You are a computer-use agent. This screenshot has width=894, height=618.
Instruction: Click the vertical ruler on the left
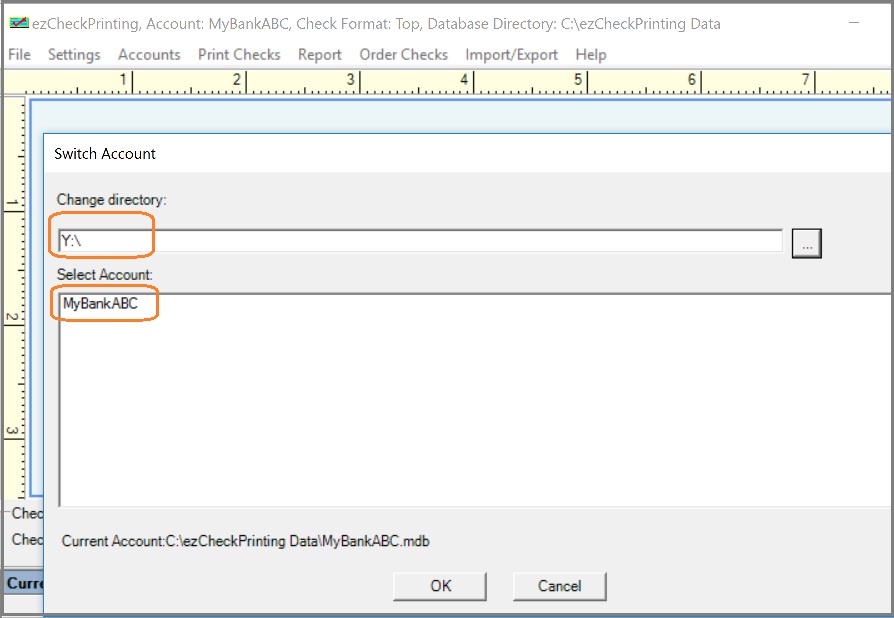(14, 300)
